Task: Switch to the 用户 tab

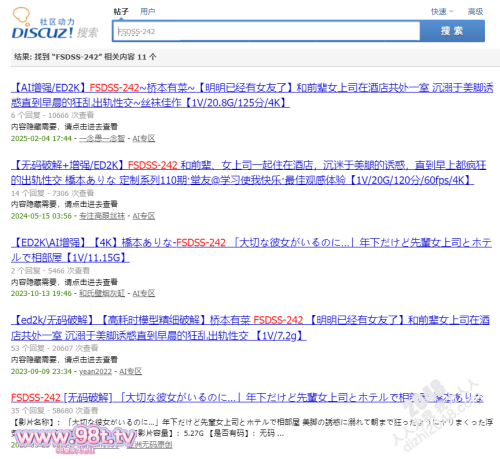Action: [x=147, y=12]
